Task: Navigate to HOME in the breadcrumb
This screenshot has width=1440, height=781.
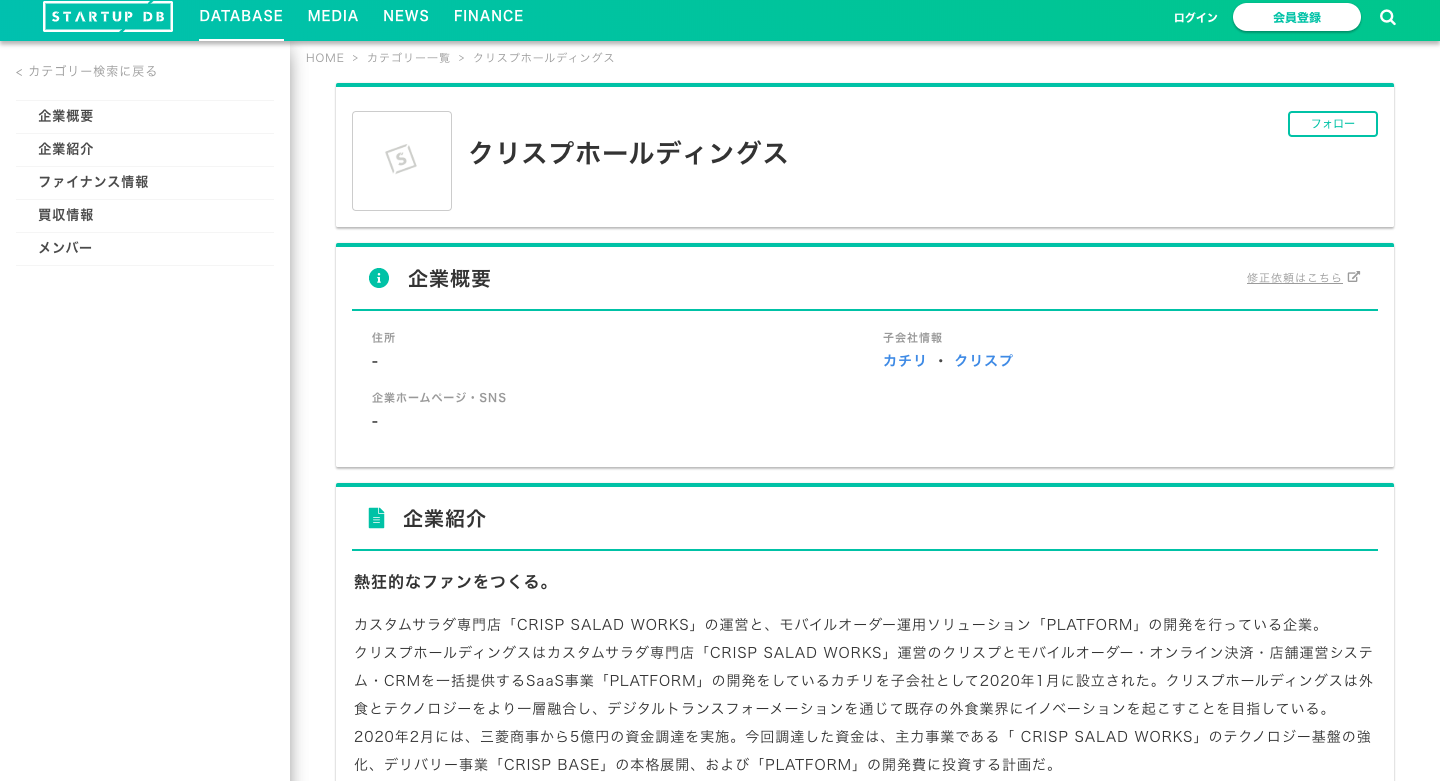Action: click(x=325, y=57)
